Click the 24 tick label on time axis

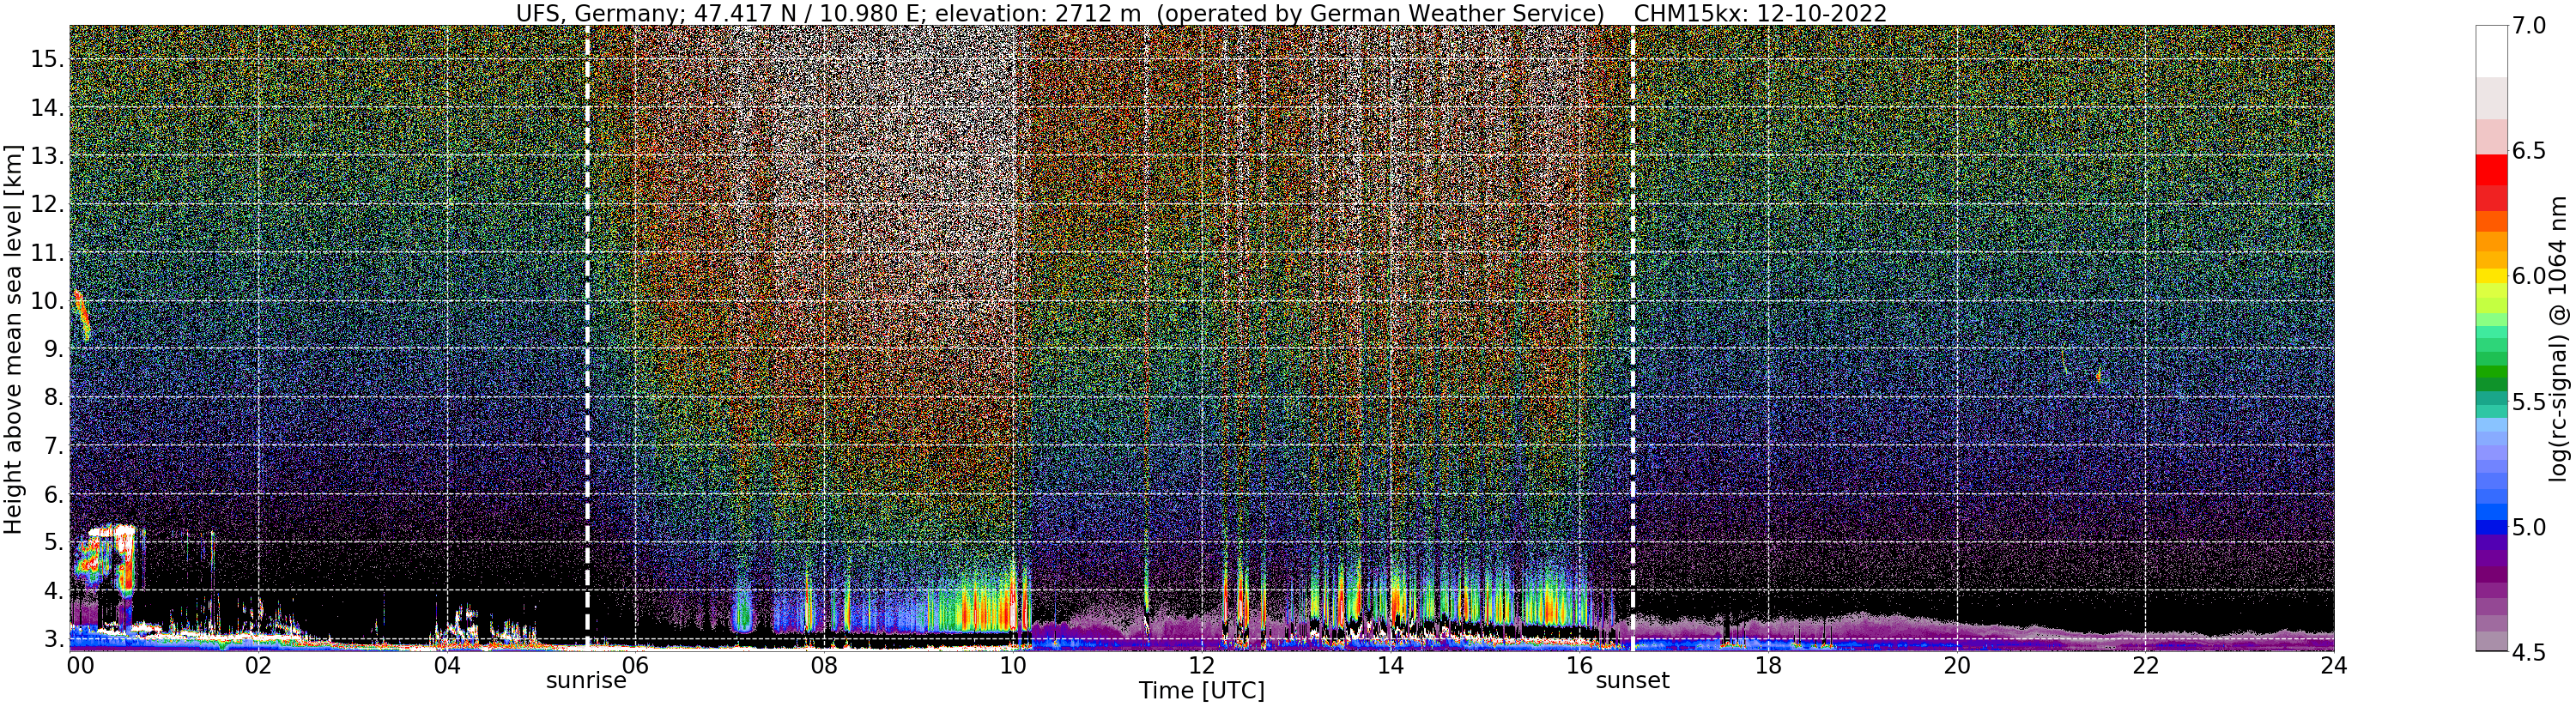[2334, 665]
